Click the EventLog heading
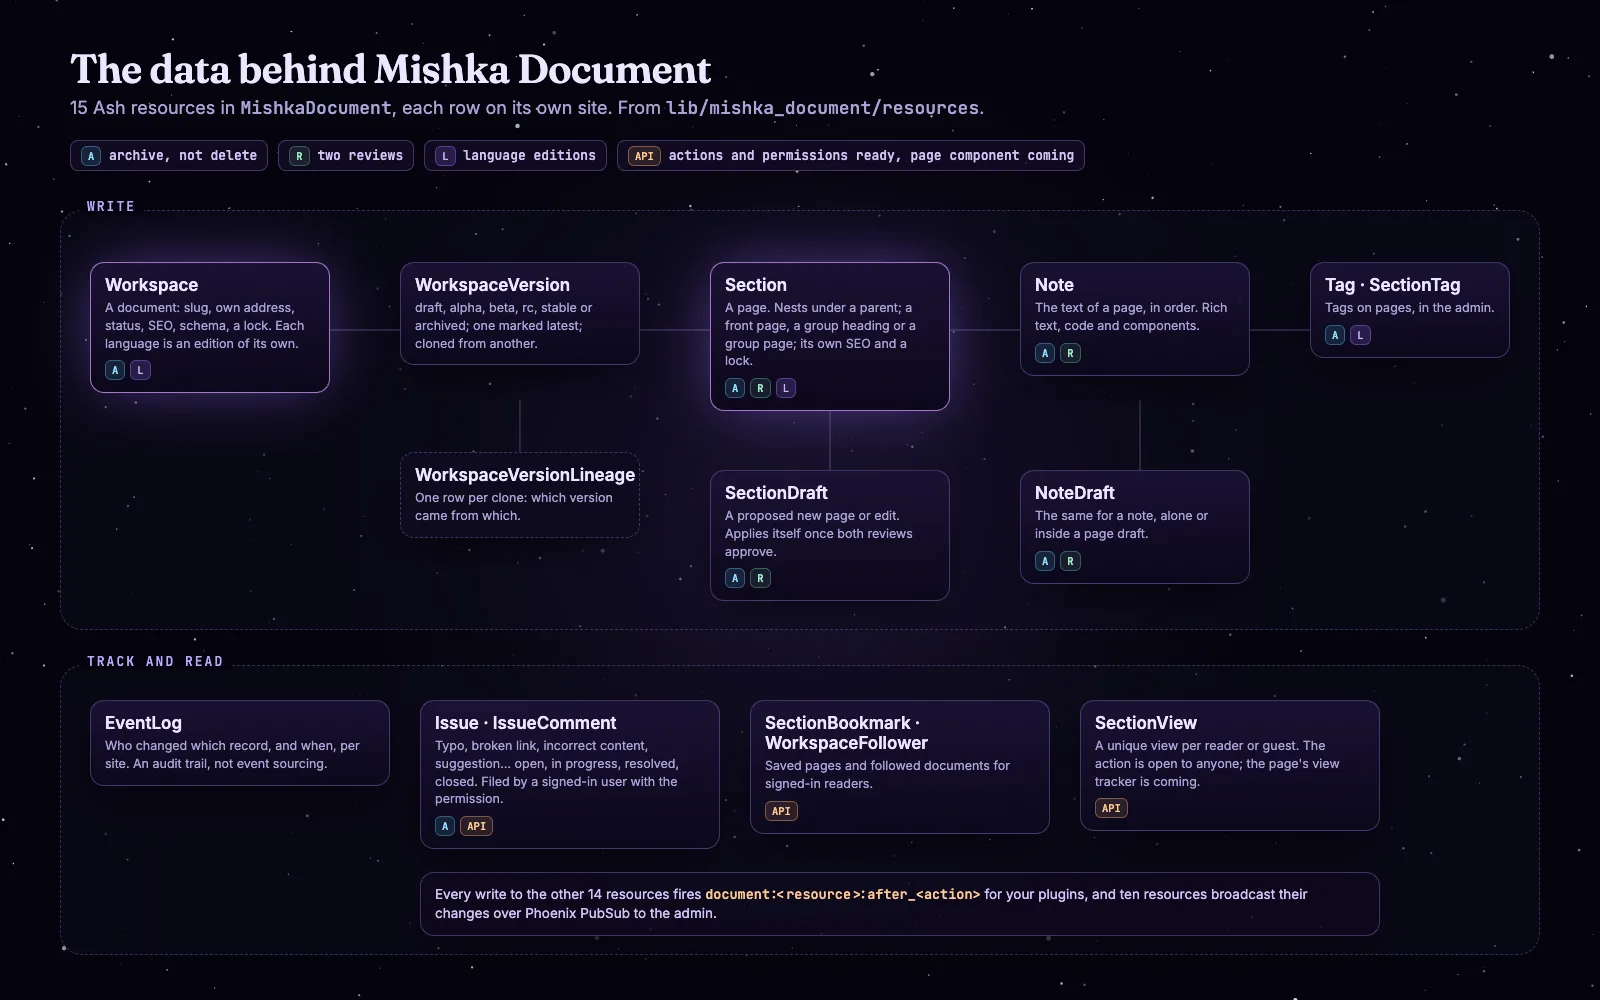 [143, 723]
